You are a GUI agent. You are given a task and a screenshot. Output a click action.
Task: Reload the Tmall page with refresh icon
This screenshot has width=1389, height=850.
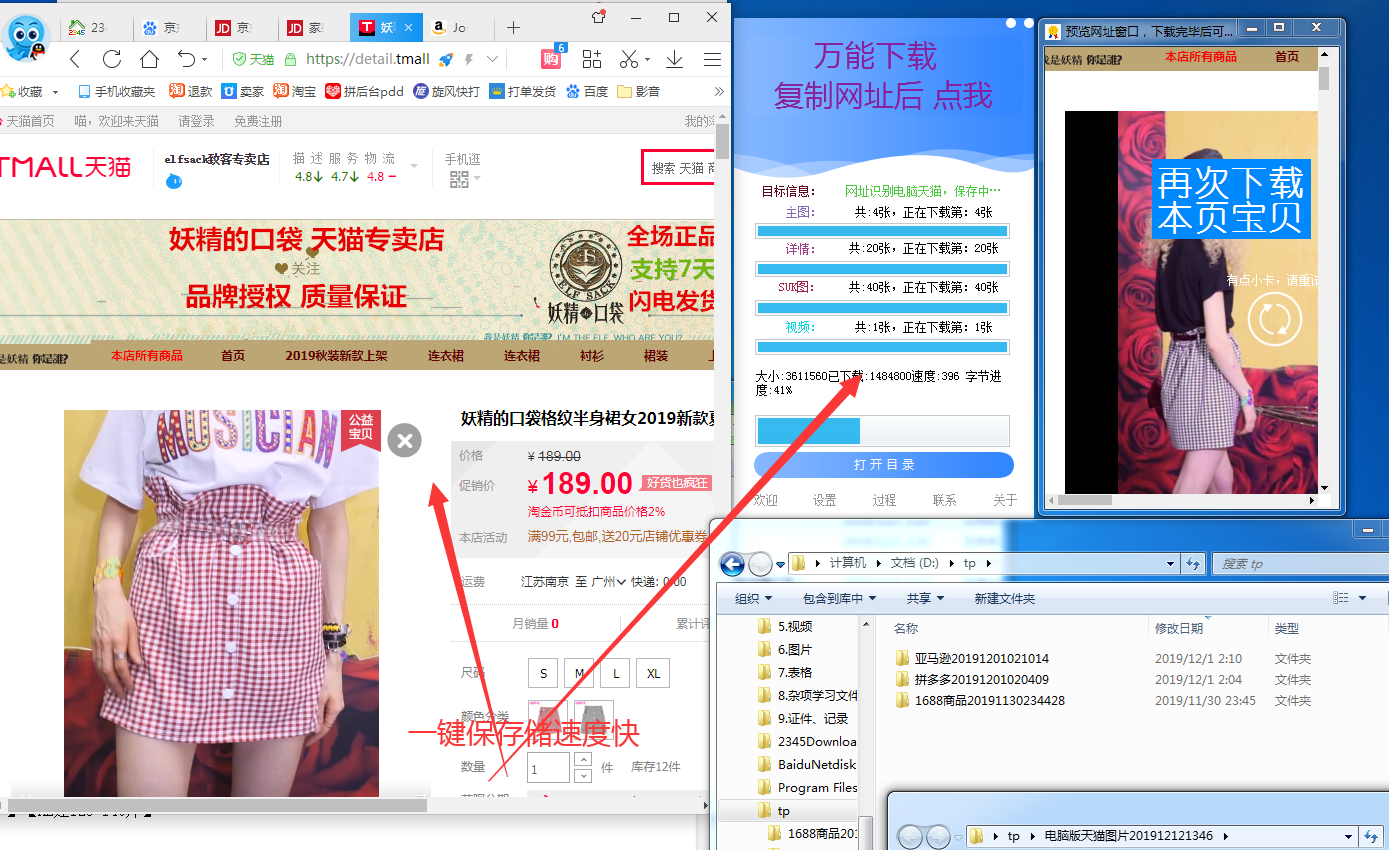112,59
